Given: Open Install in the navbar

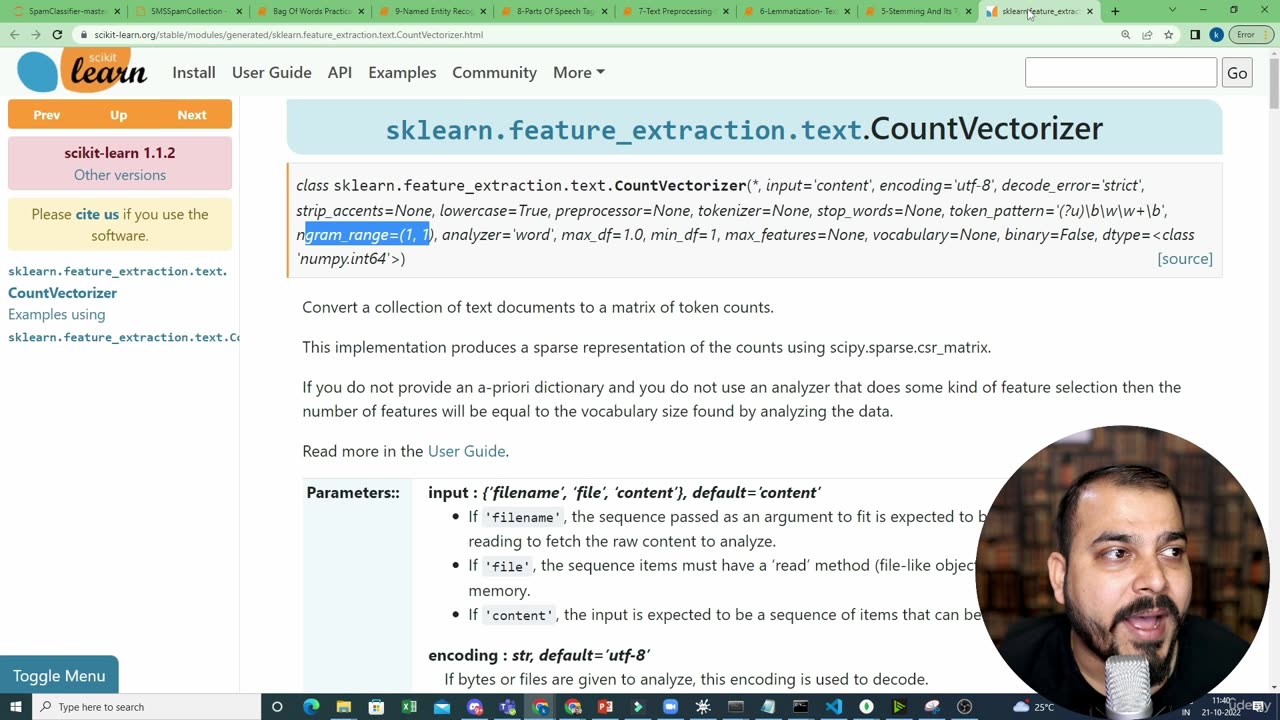Looking at the screenshot, I should [x=194, y=72].
